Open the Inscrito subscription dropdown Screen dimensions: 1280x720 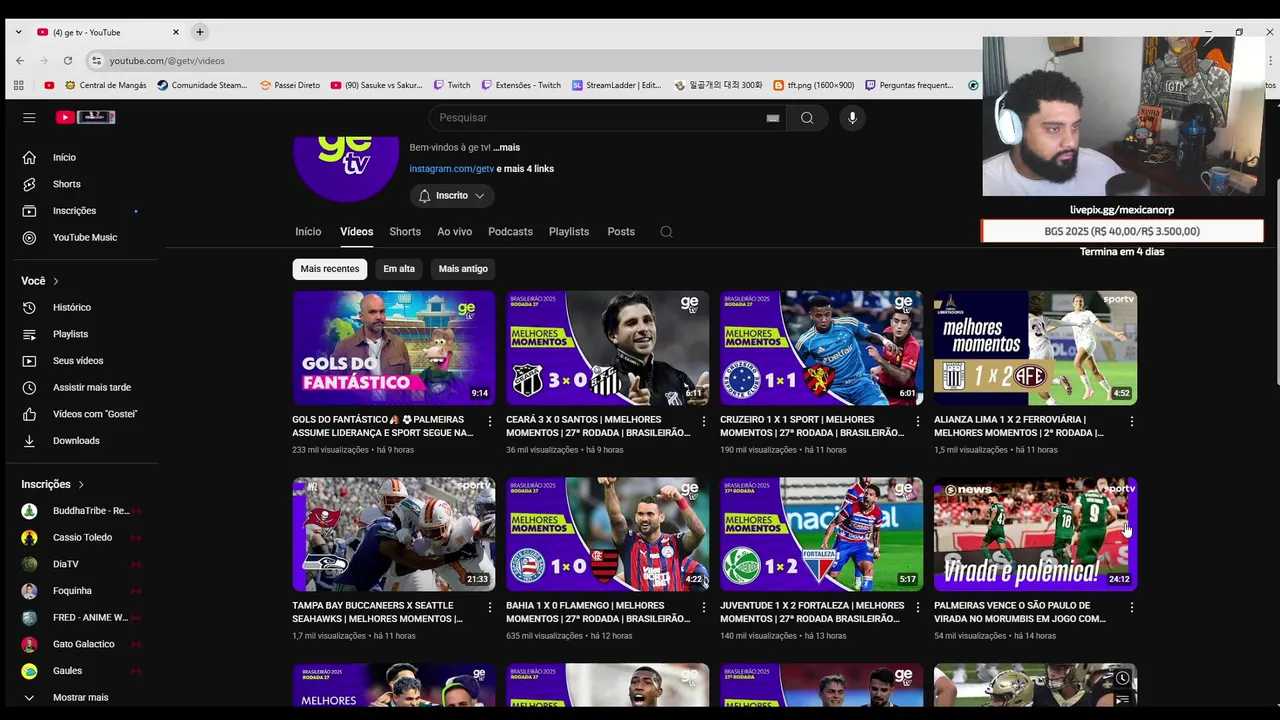(x=452, y=196)
